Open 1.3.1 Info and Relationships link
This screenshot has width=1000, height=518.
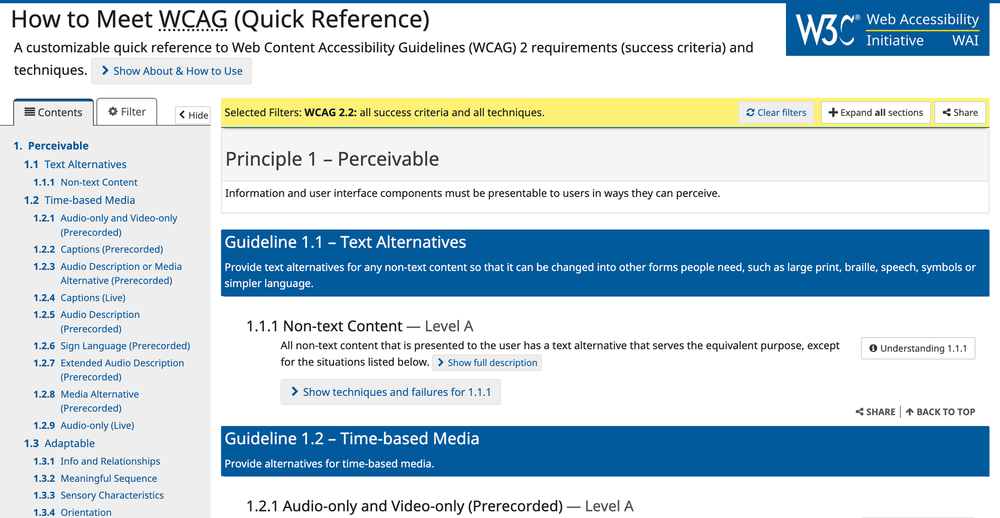click(96, 461)
